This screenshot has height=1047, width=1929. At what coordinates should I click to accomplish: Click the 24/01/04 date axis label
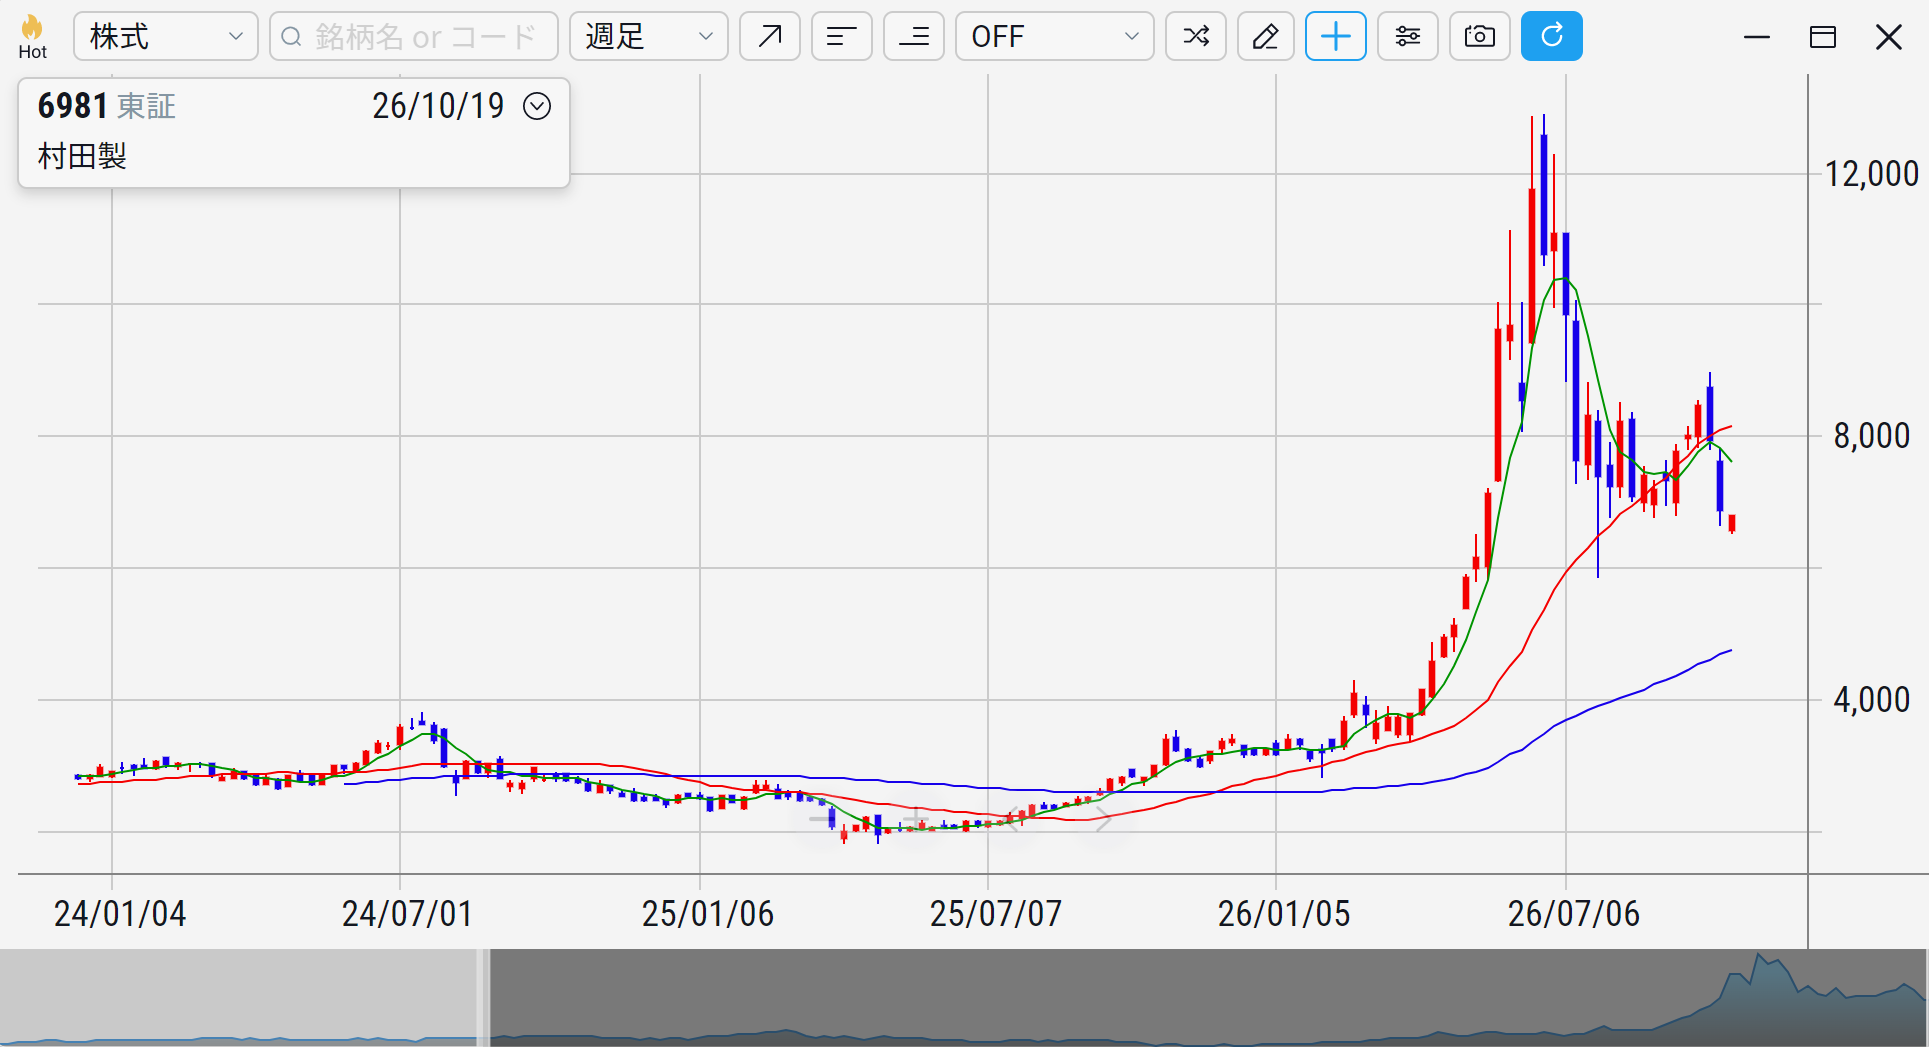120,914
